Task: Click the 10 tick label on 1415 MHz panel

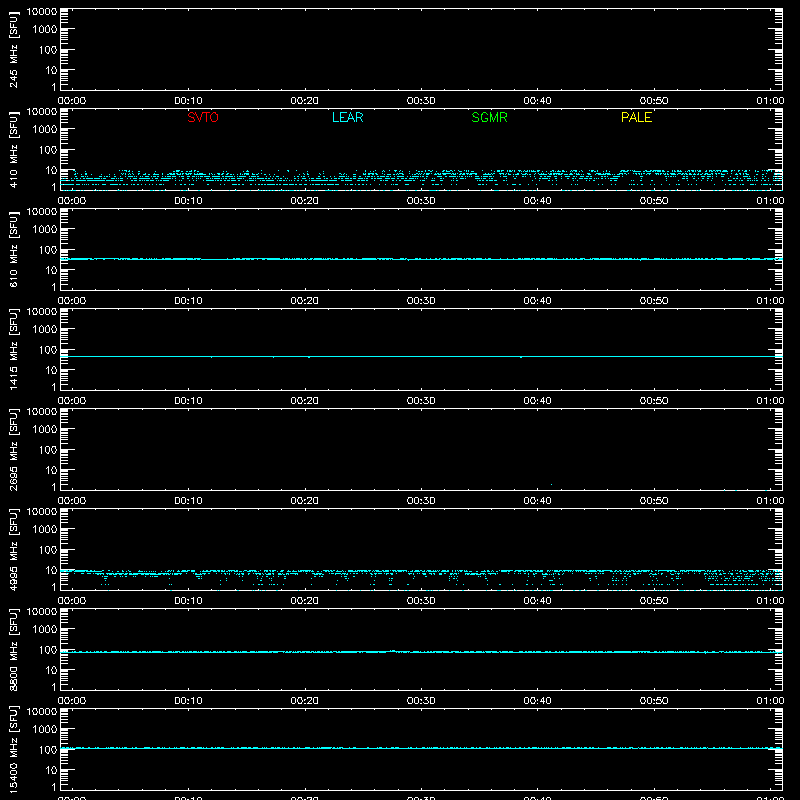Action: pyautogui.click(x=51, y=370)
